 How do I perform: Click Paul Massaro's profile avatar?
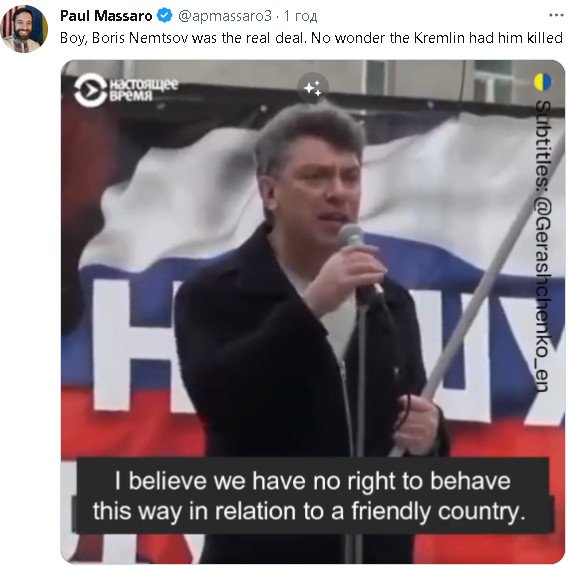(x=24, y=29)
